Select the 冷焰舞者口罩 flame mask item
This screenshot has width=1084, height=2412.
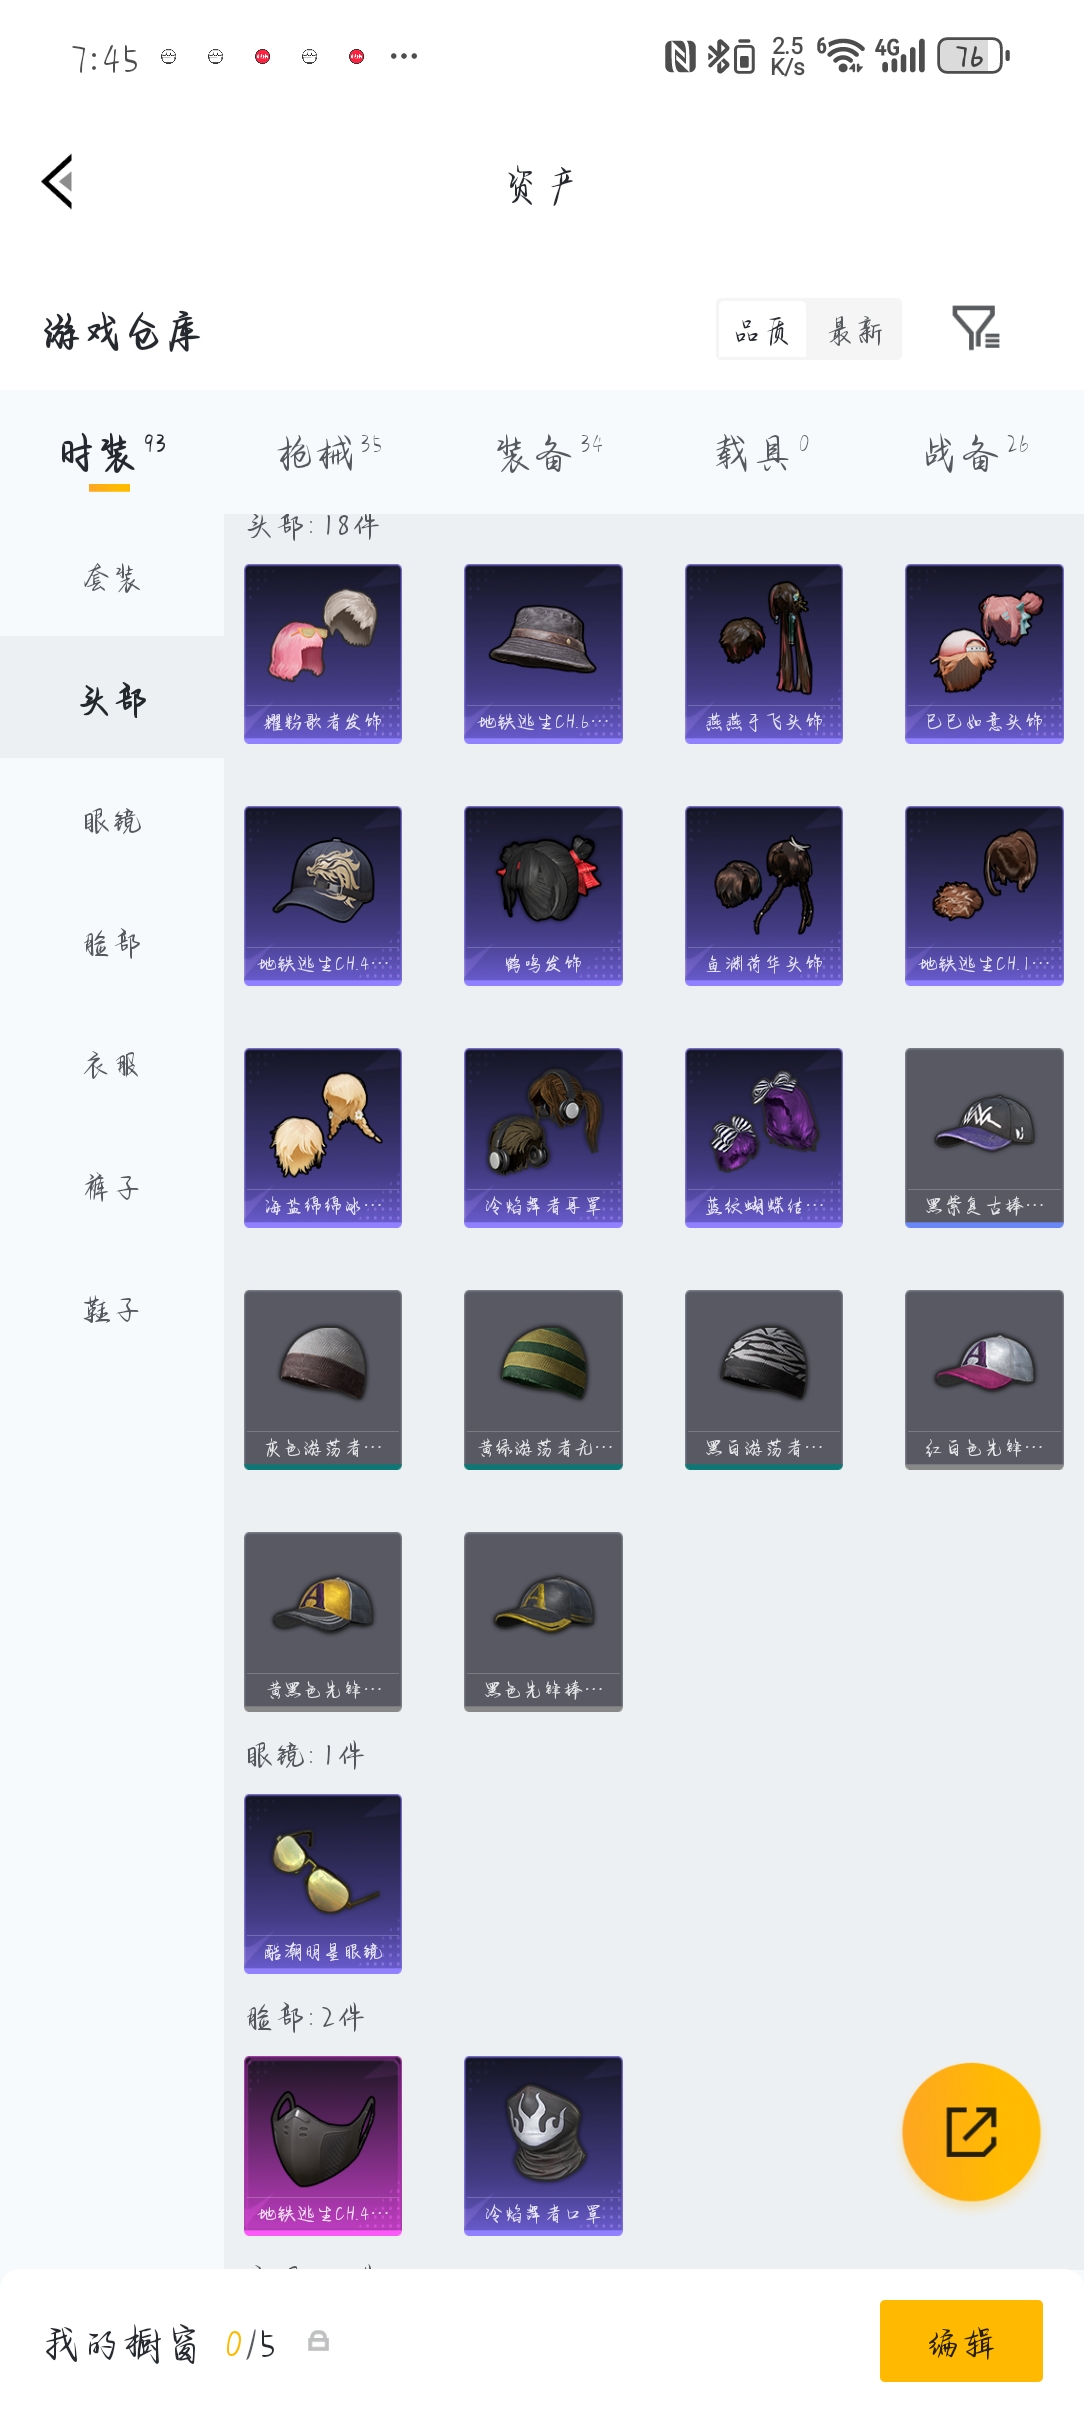[543, 2146]
